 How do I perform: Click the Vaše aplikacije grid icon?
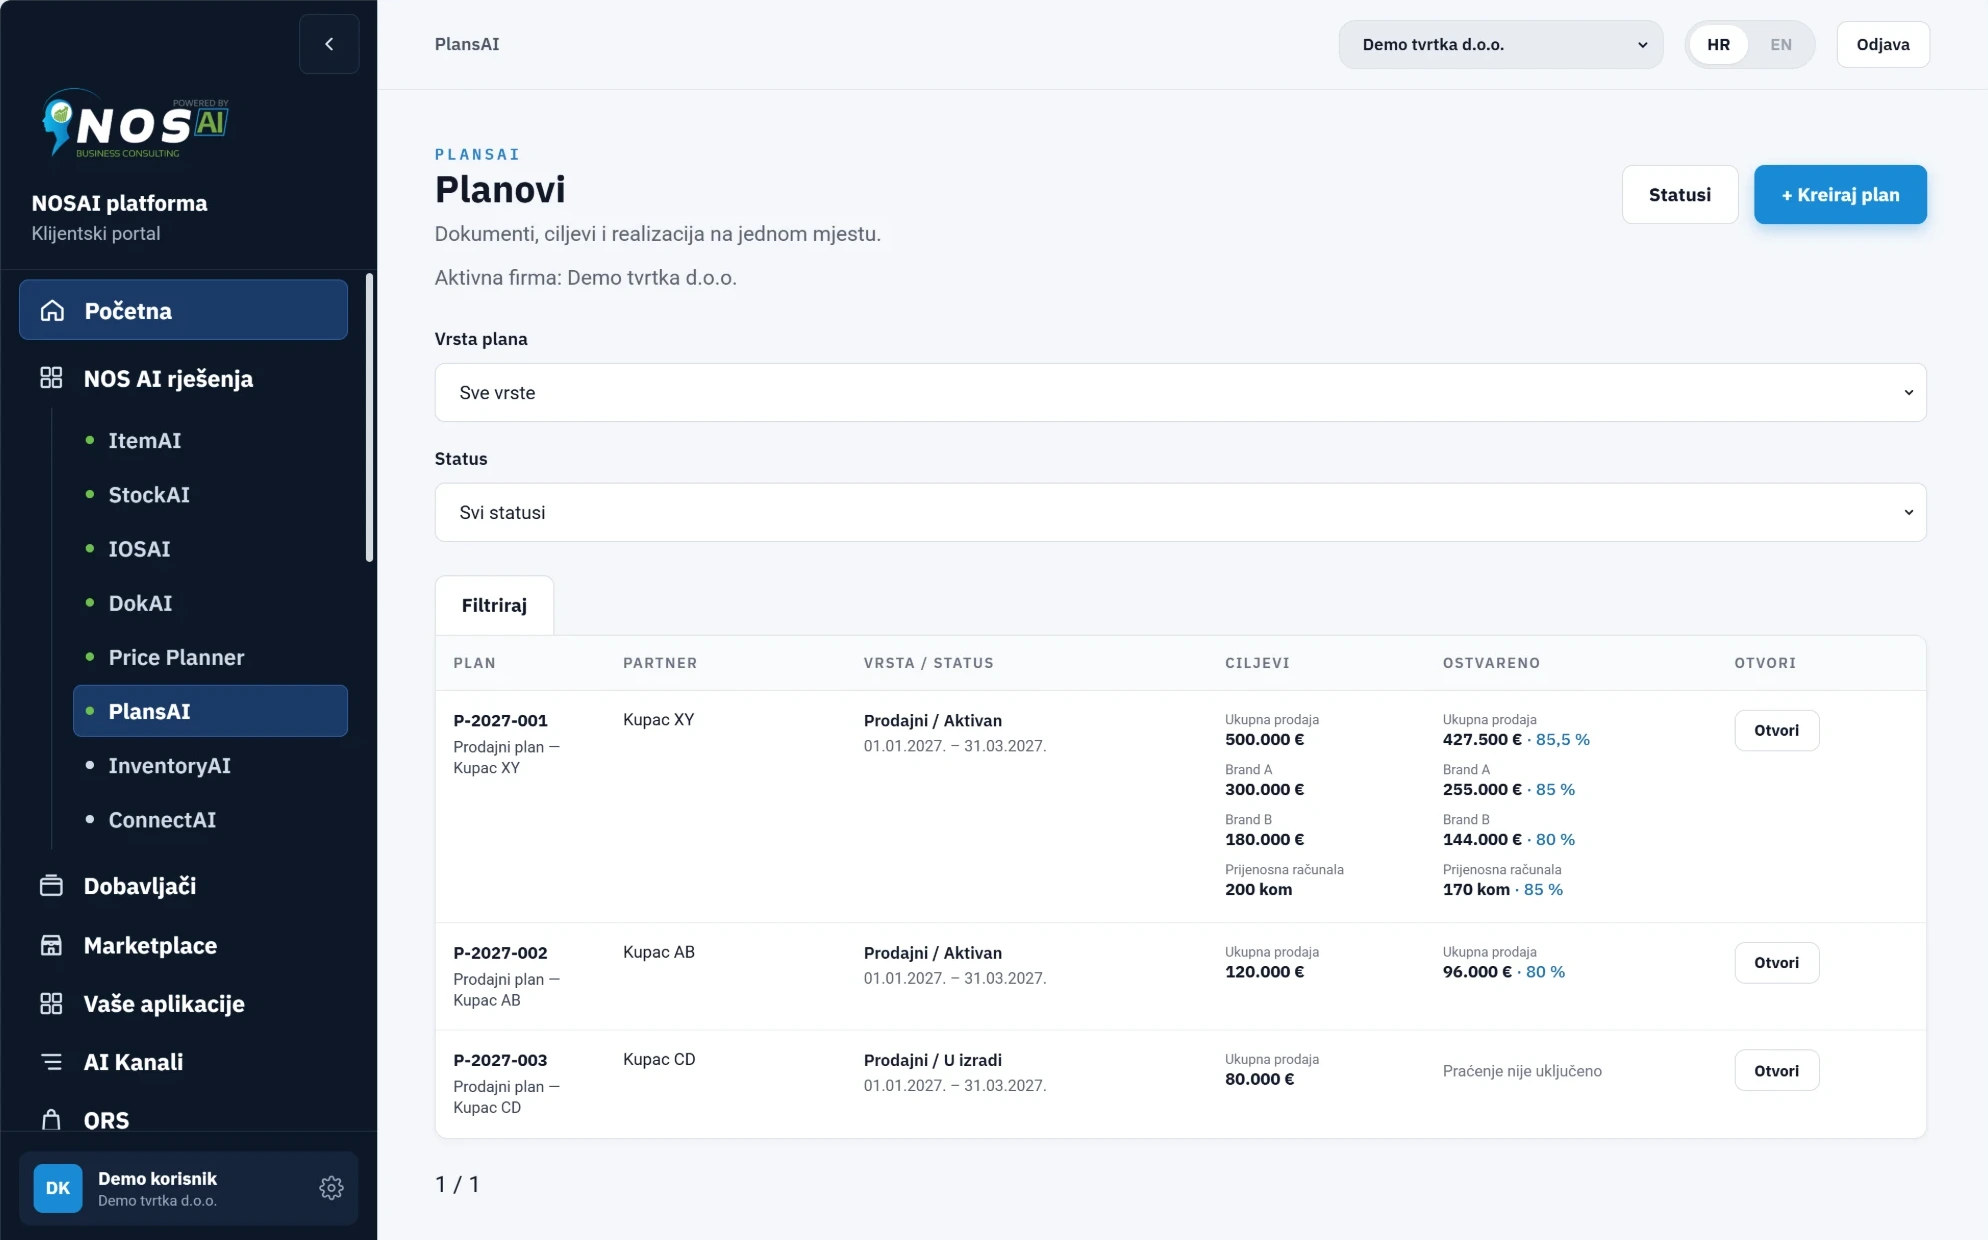[51, 1004]
